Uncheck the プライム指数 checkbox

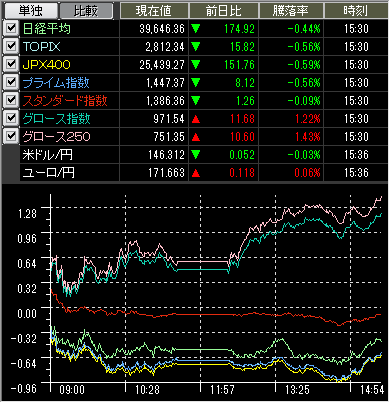(x=11, y=82)
